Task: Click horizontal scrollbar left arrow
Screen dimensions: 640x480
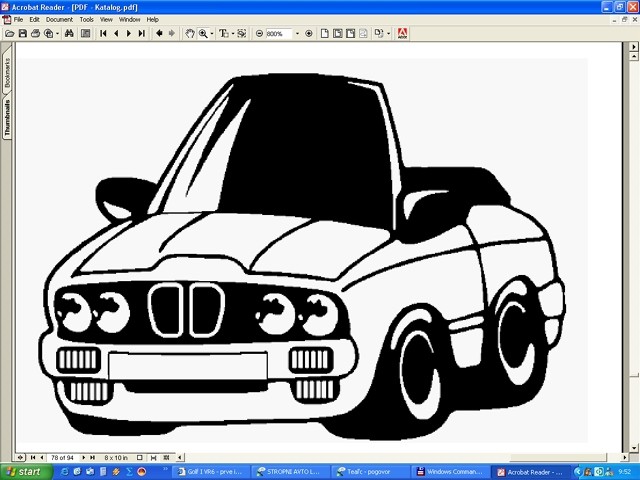Action: point(179,458)
